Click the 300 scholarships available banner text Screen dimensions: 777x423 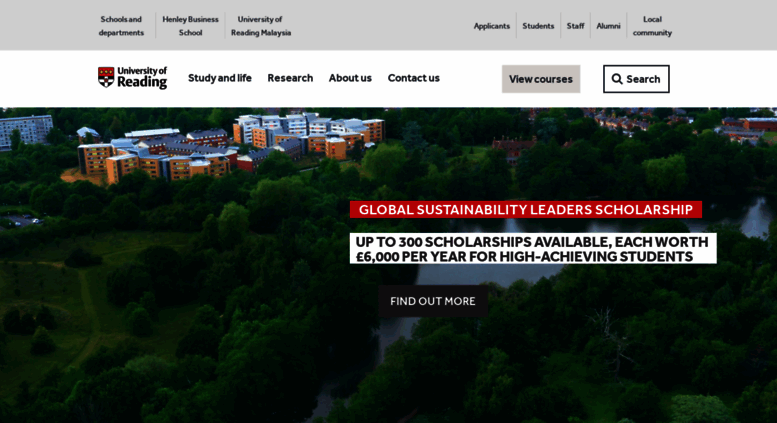pyautogui.click(x=533, y=249)
